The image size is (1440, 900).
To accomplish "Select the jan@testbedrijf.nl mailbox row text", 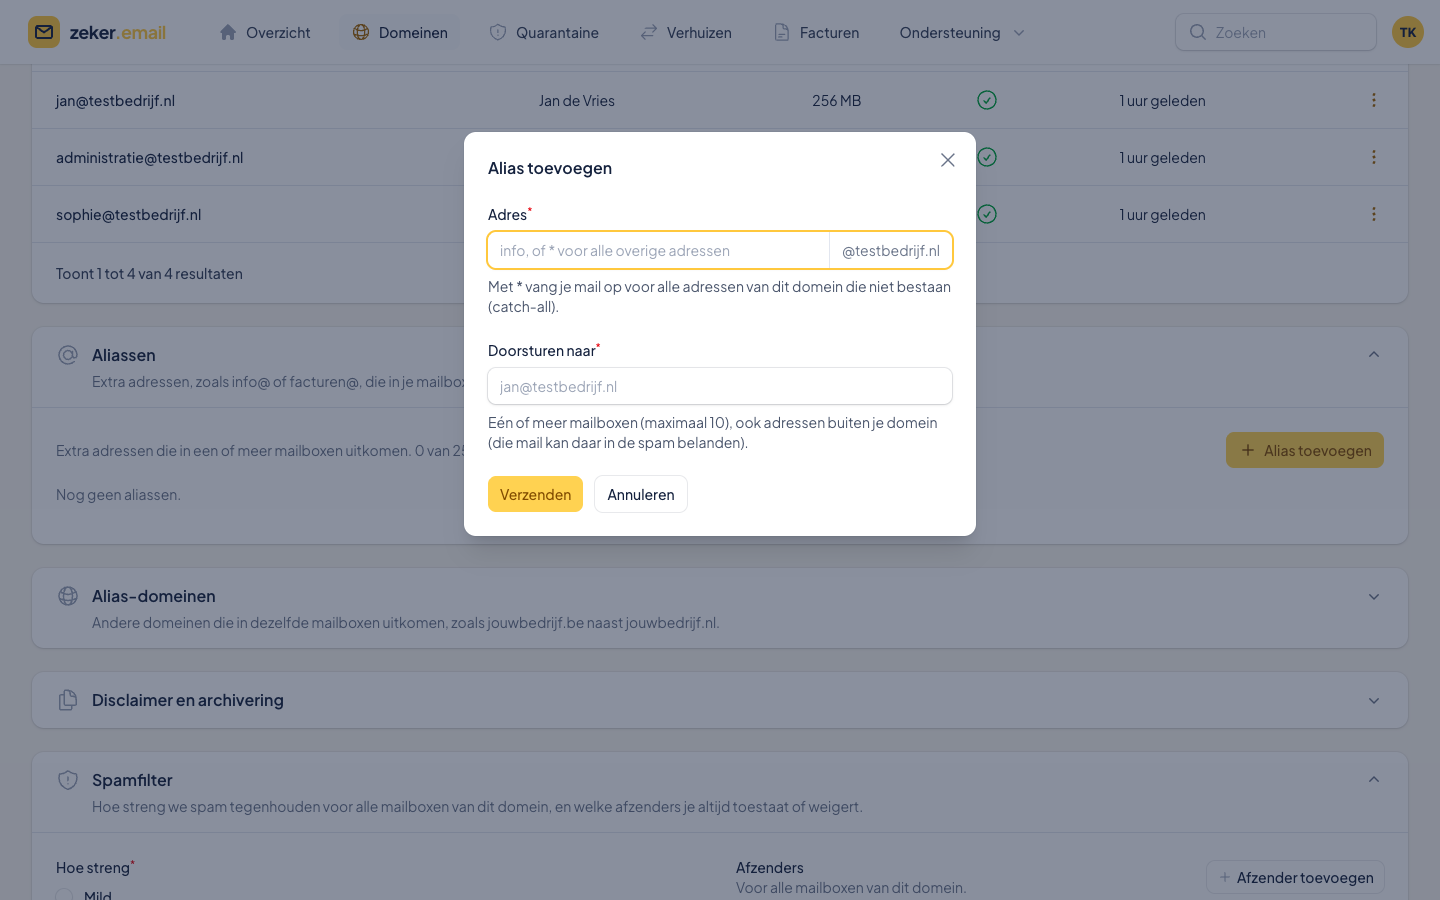I will [x=115, y=100].
